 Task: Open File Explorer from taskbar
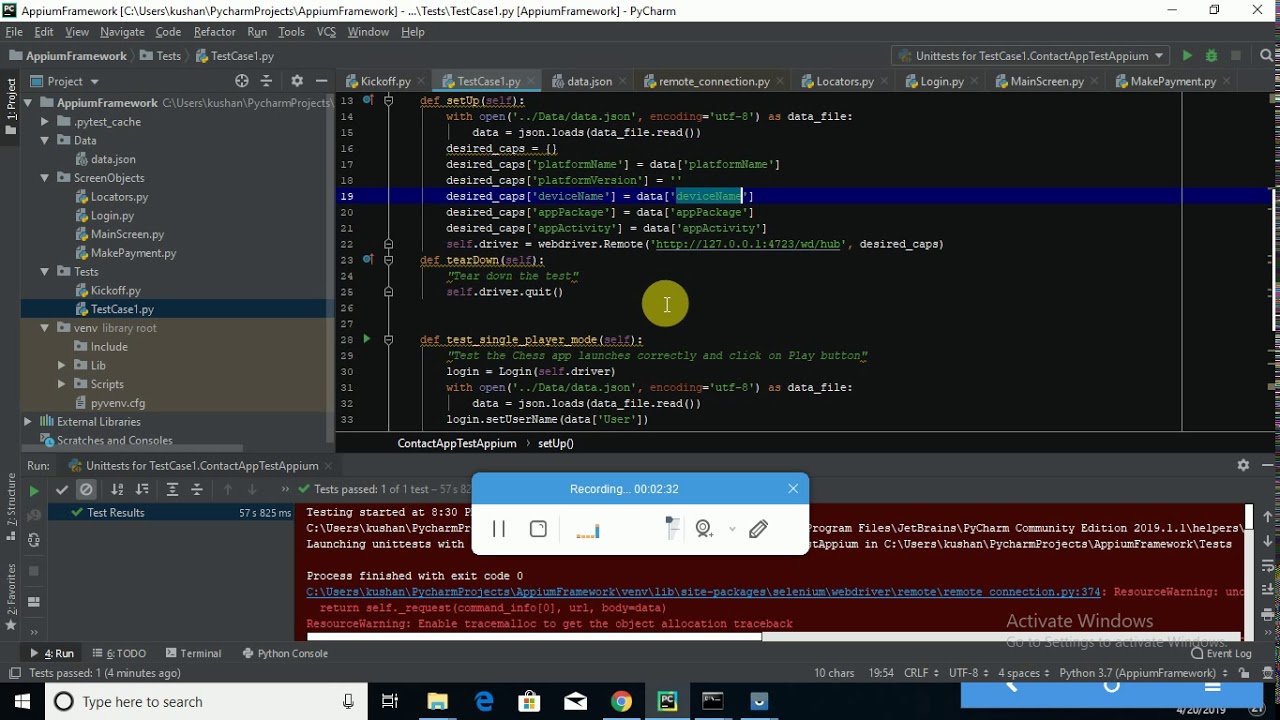pyautogui.click(x=437, y=702)
